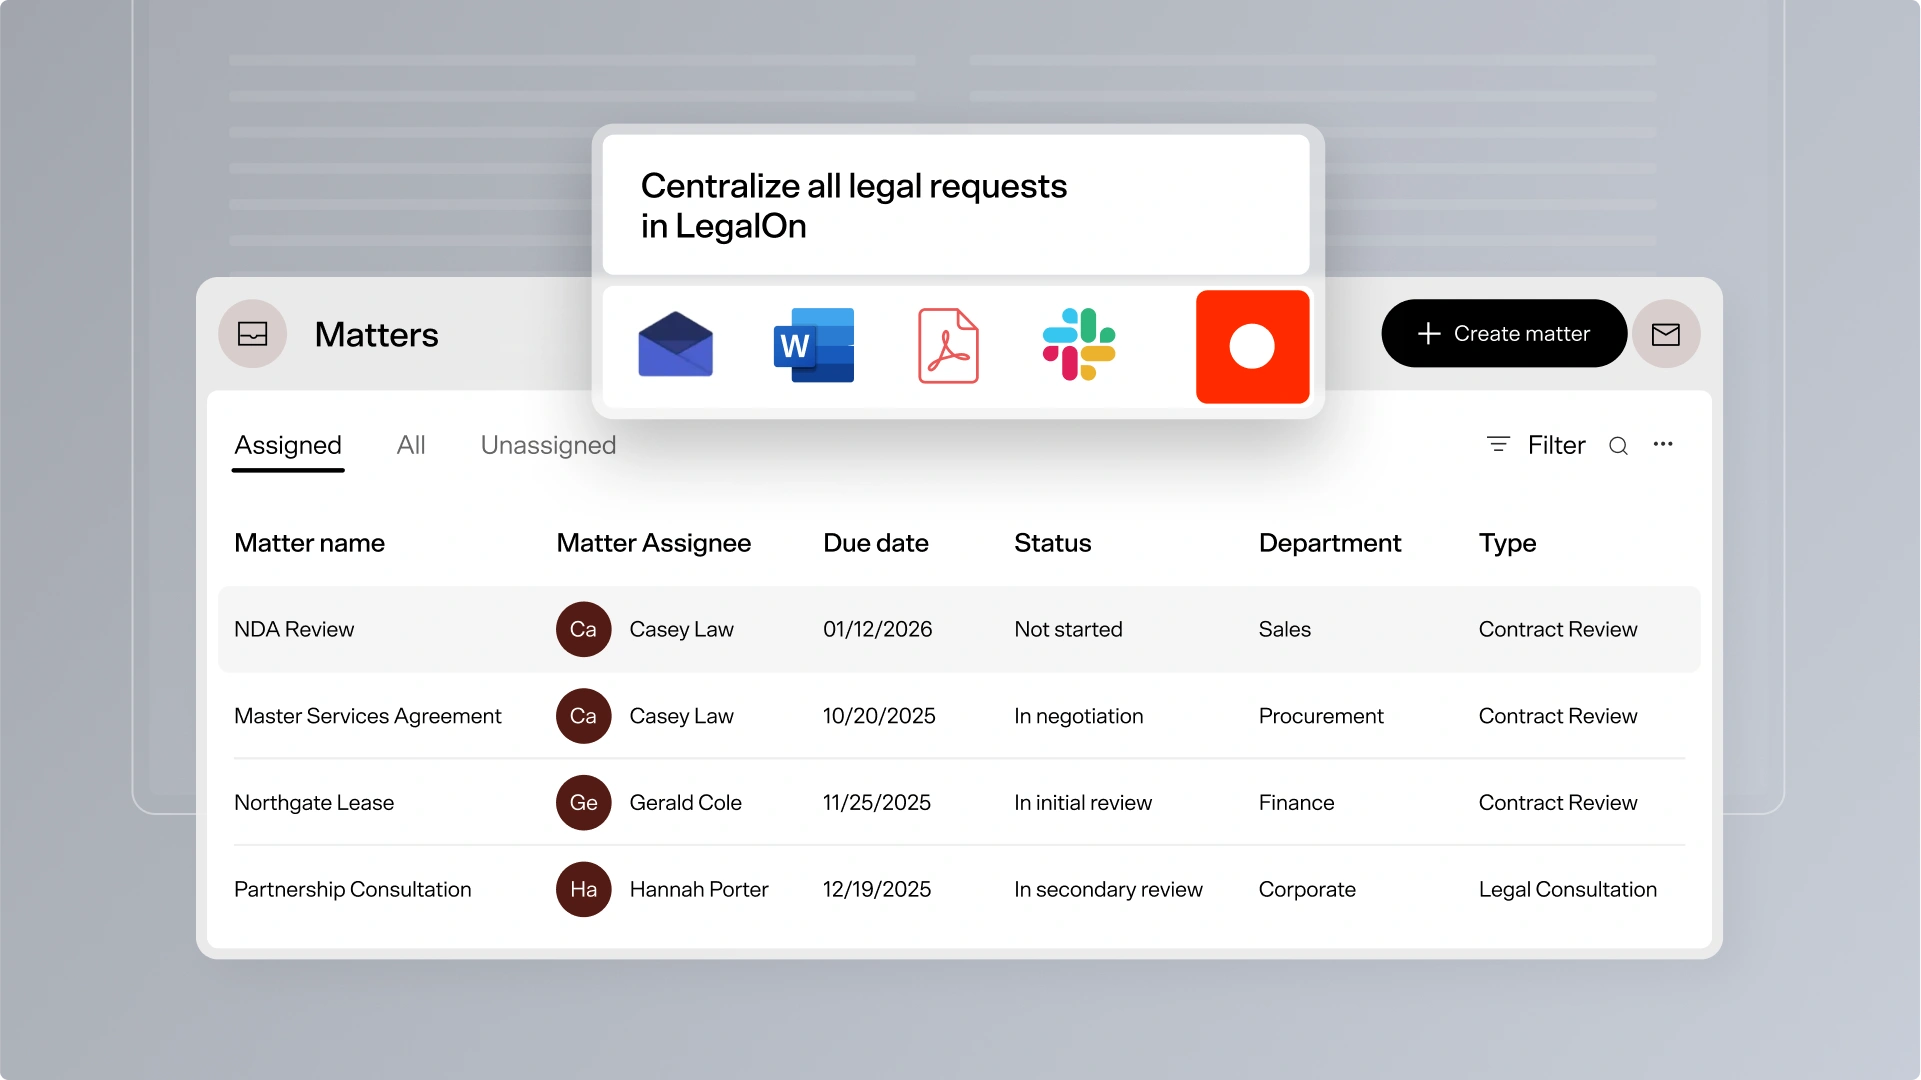Open the Master Services Agreement matter
The height and width of the screenshot is (1080, 1921).
(x=367, y=716)
